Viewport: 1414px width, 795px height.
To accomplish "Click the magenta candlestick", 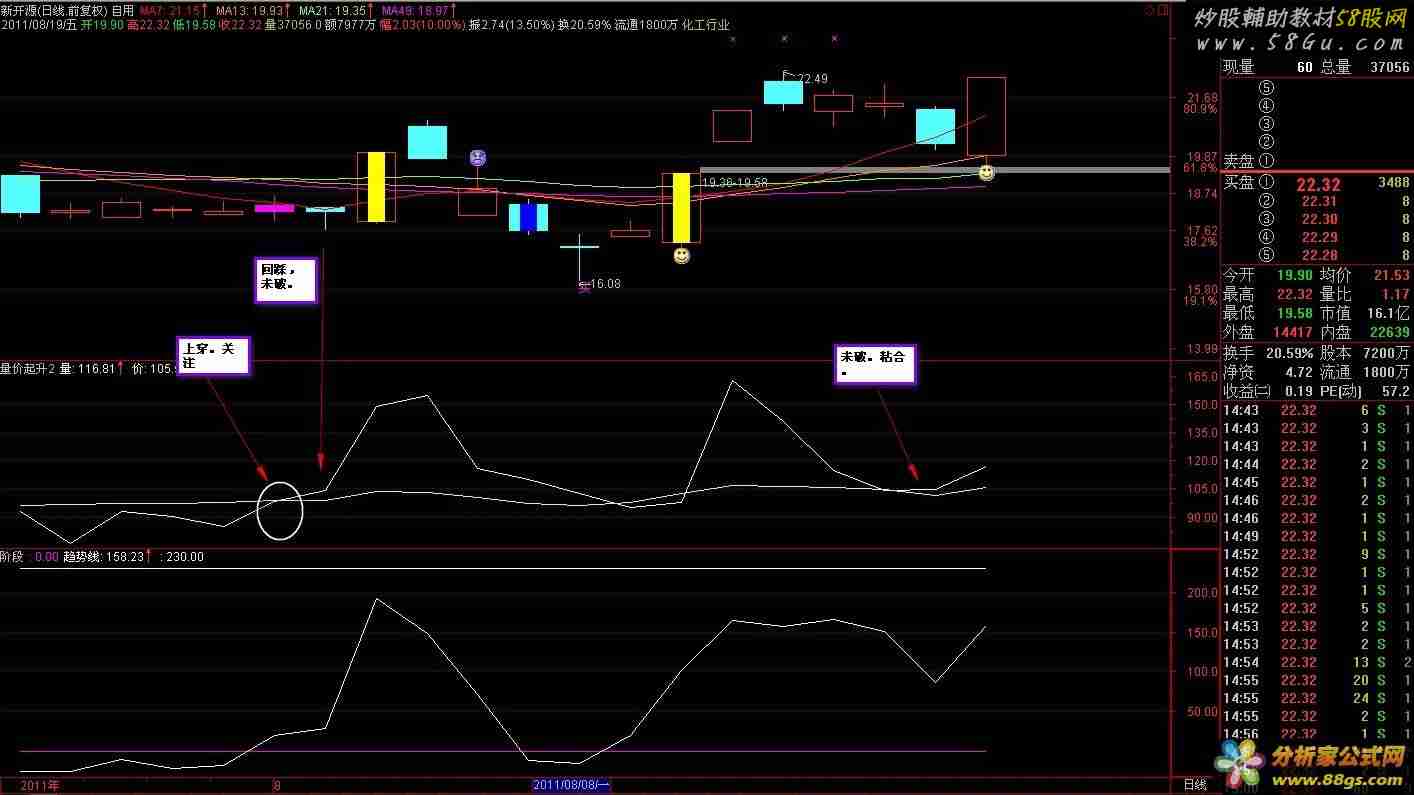I will tap(274, 208).
